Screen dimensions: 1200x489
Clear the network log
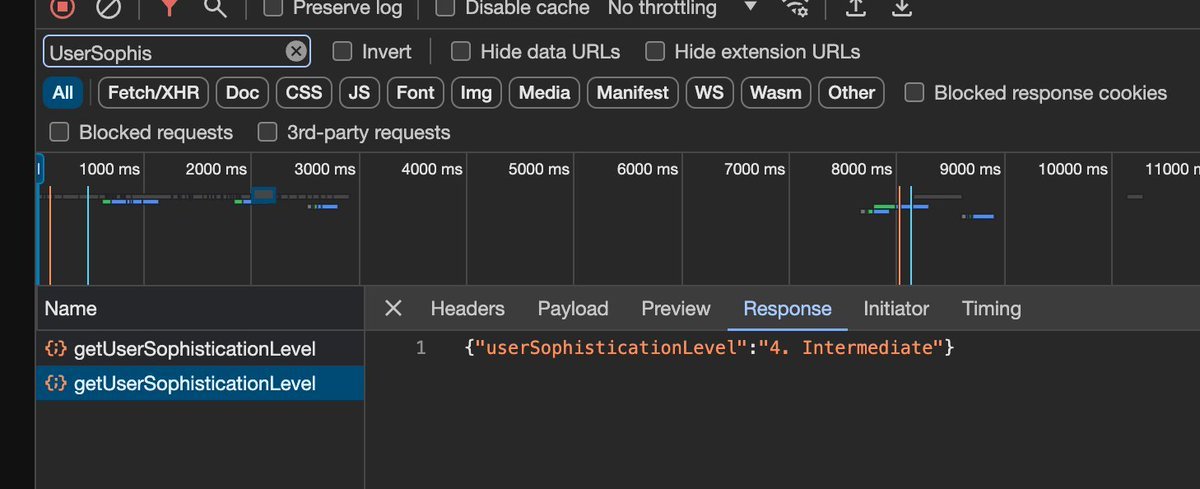pos(109,8)
